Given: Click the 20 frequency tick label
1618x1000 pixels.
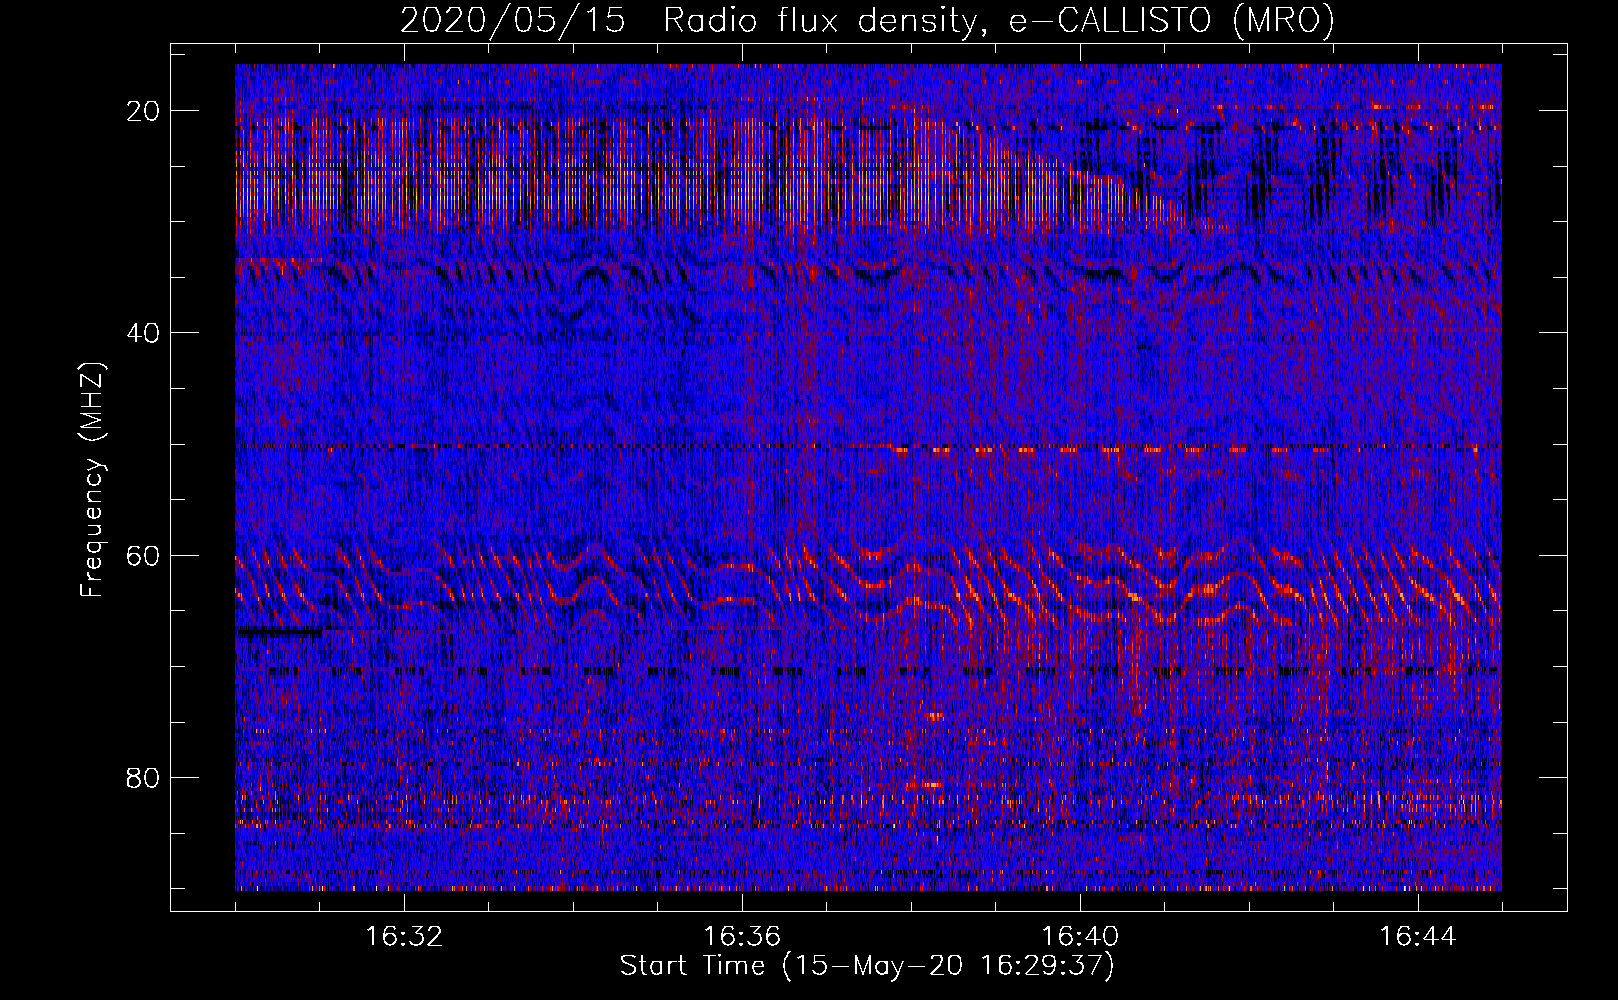Looking at the screenshot, I should (144, 111).
